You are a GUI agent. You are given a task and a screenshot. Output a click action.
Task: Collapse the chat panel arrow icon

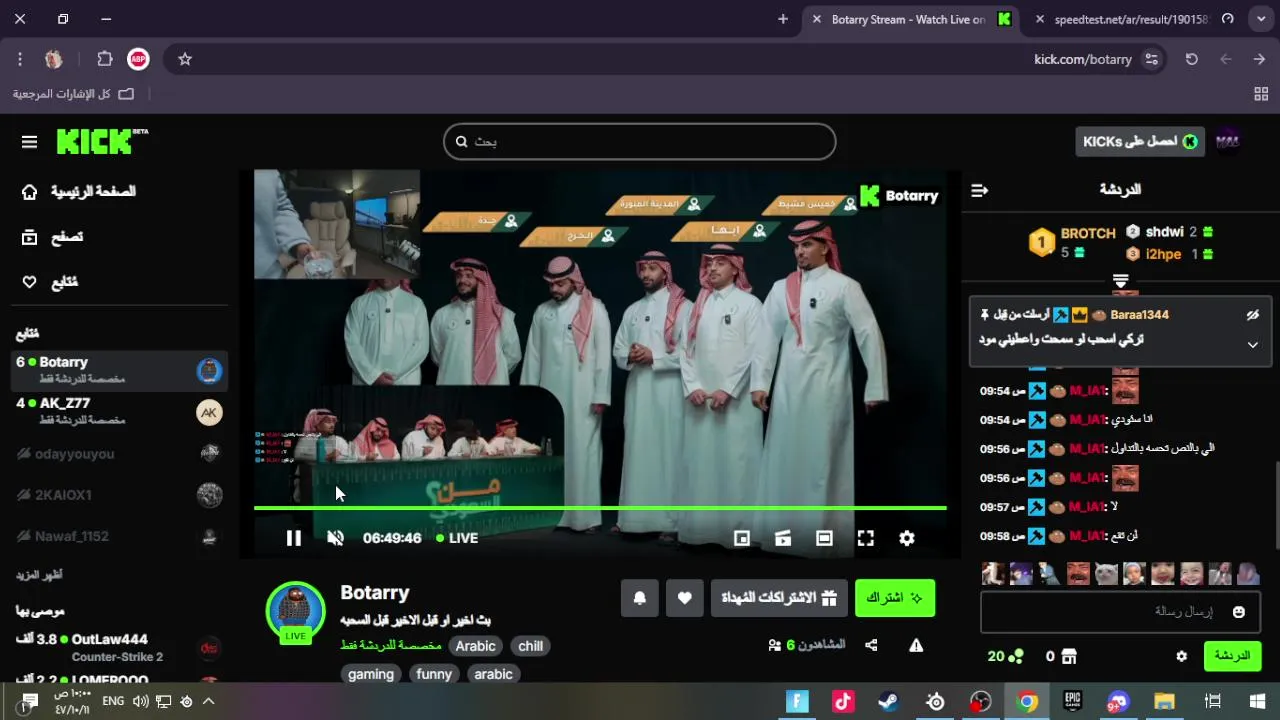point(980,190)
